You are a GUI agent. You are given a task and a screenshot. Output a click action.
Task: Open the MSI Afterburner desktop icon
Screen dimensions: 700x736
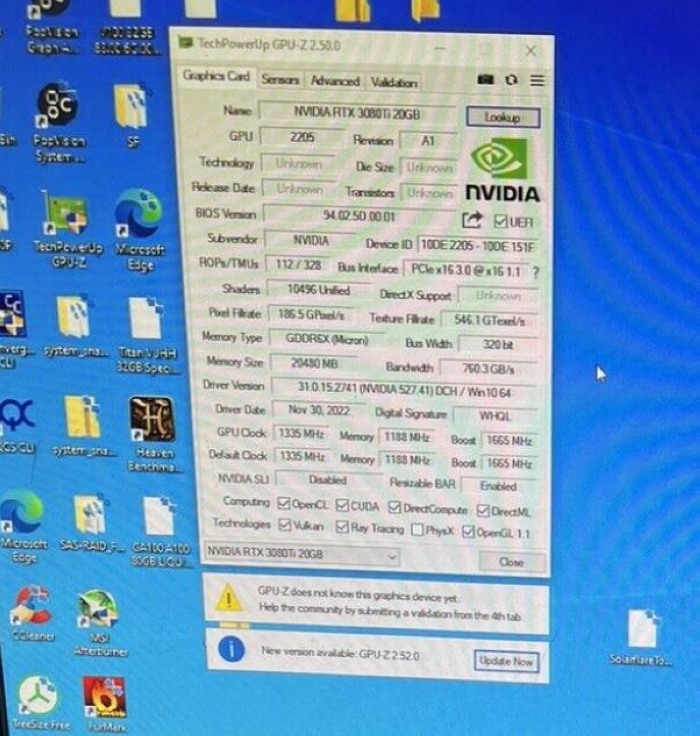click(x=98, y=612)
